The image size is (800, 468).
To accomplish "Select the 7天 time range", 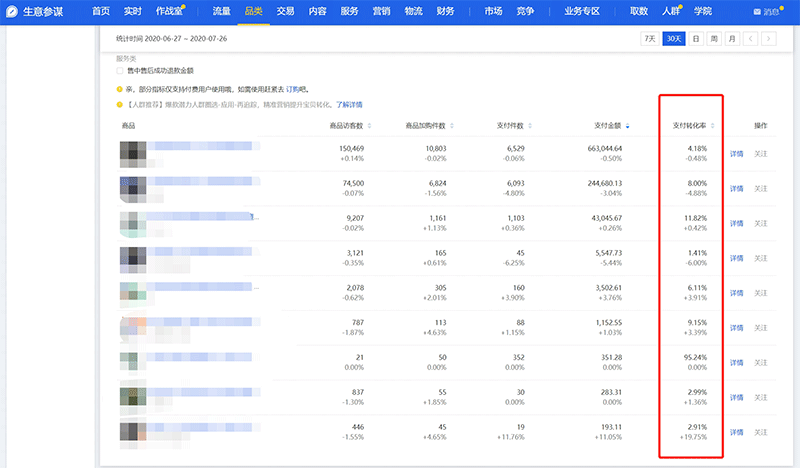I will [650, 39].
